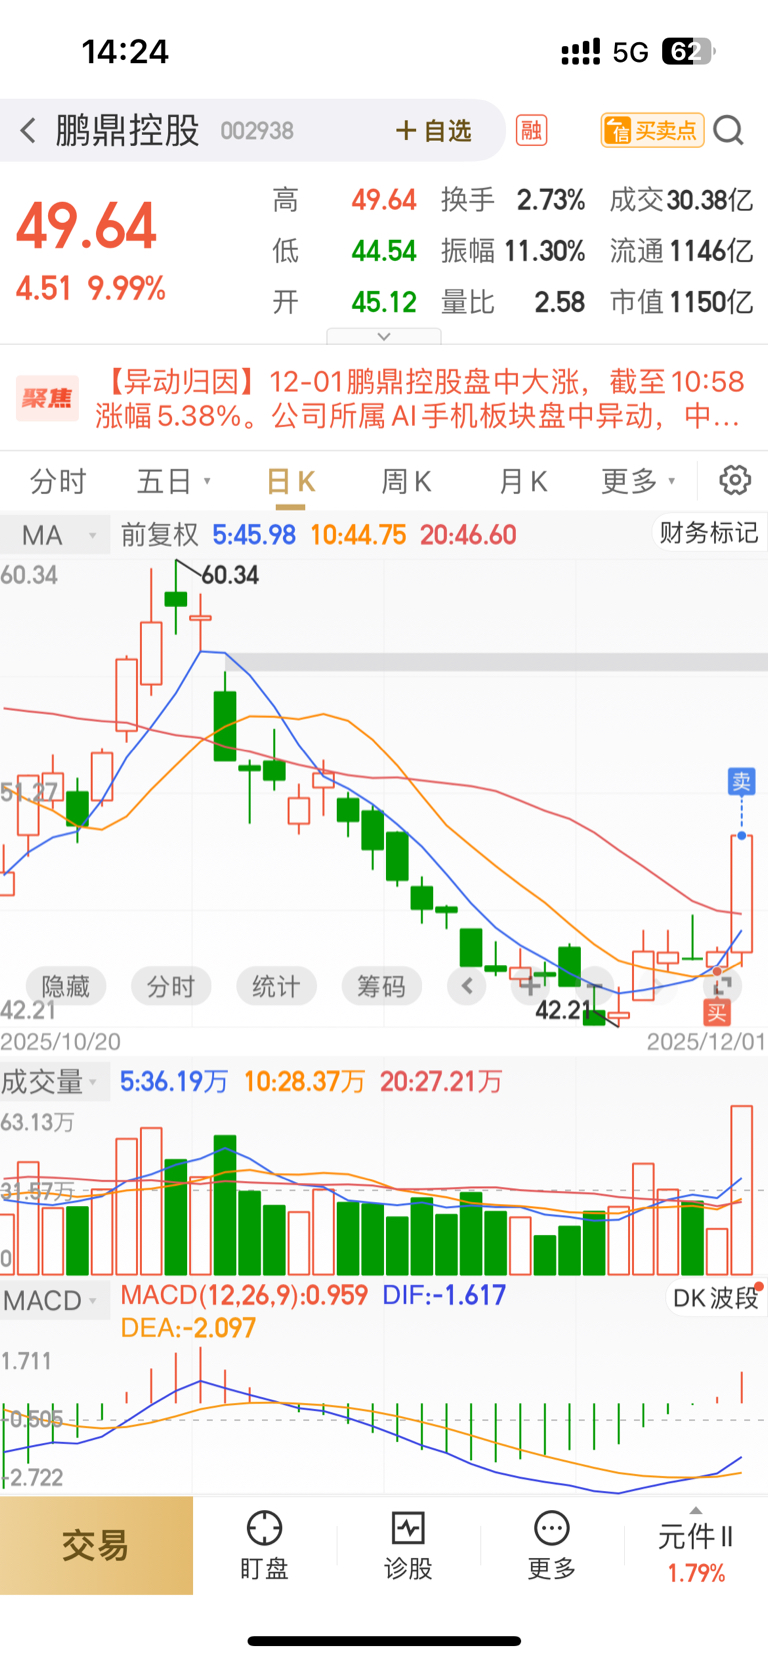Viewport: 768px width, 1663px height.
Task: Change 前复权 adjustment mode
Action: (x=160, y=535)
